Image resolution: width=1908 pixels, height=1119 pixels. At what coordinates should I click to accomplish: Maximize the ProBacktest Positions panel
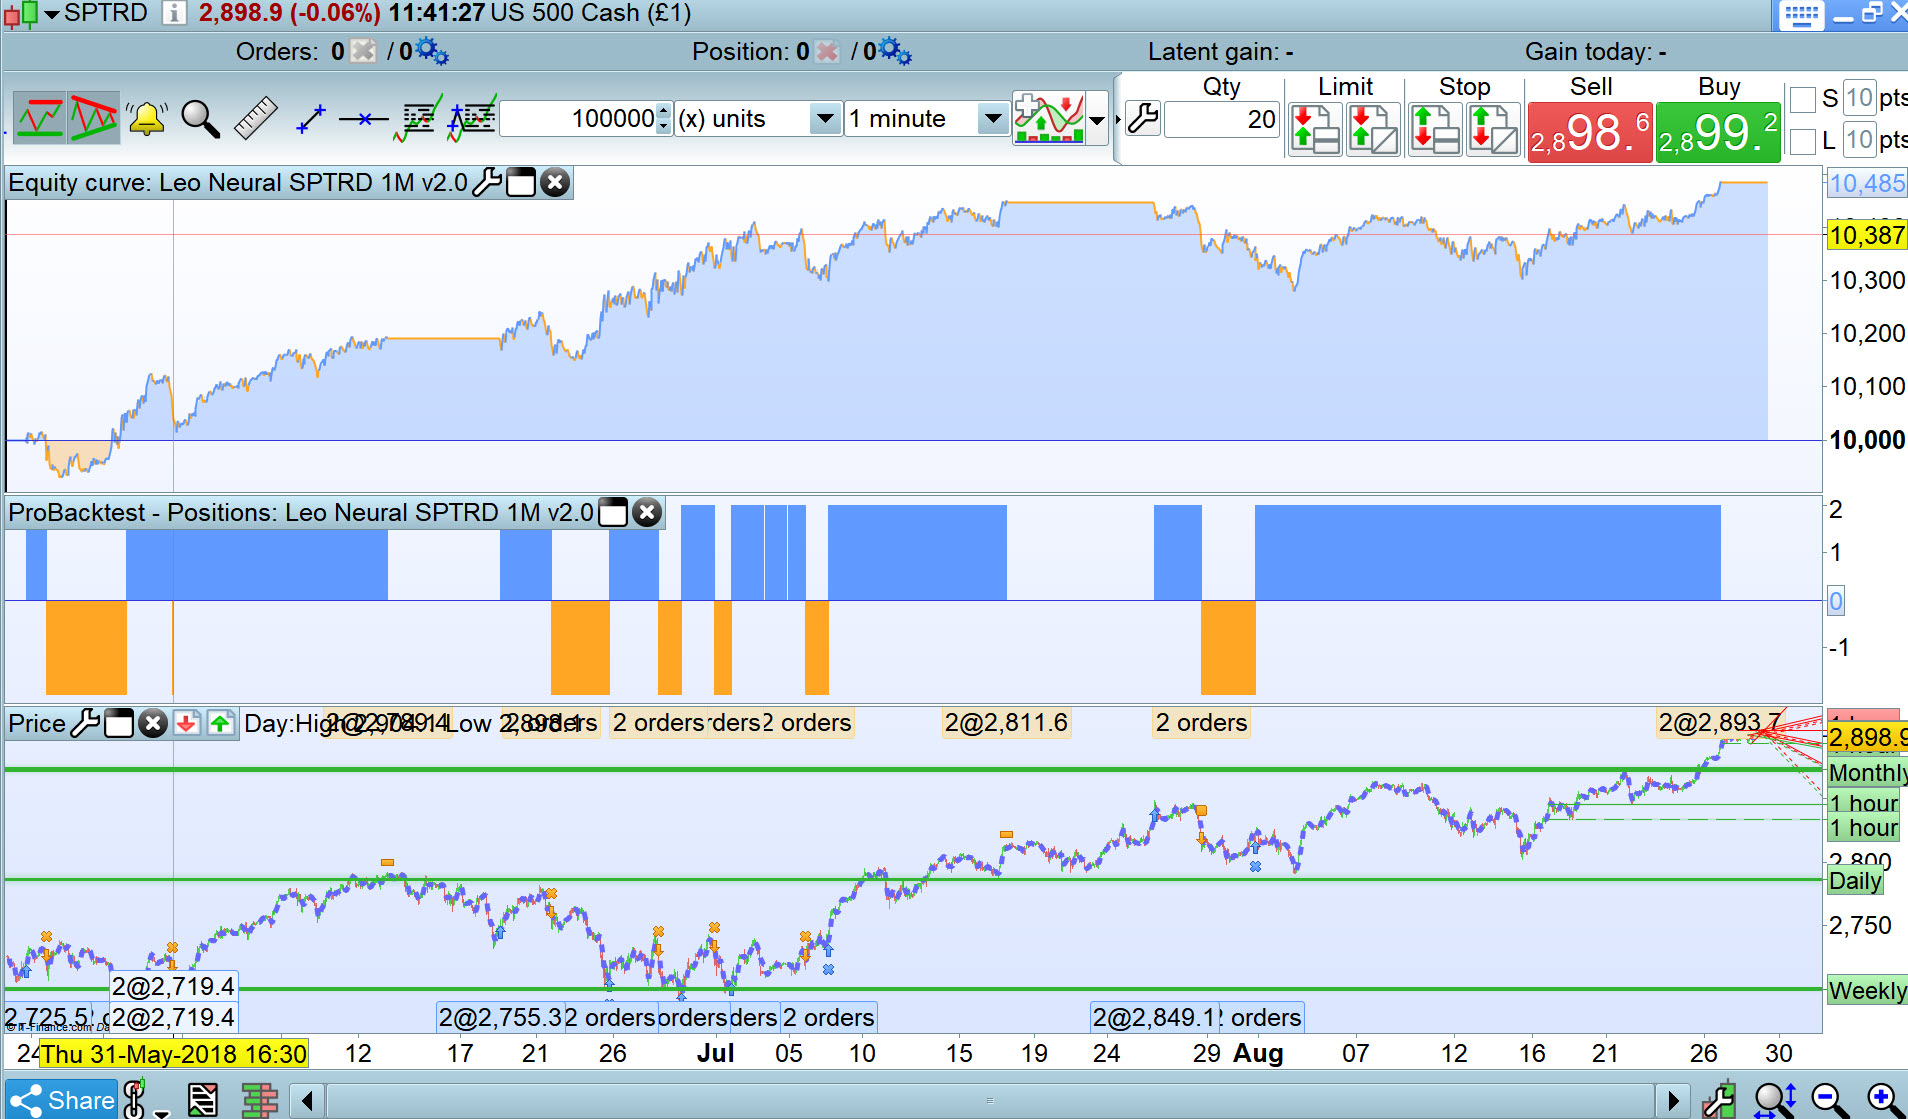[x=613, y=512]
